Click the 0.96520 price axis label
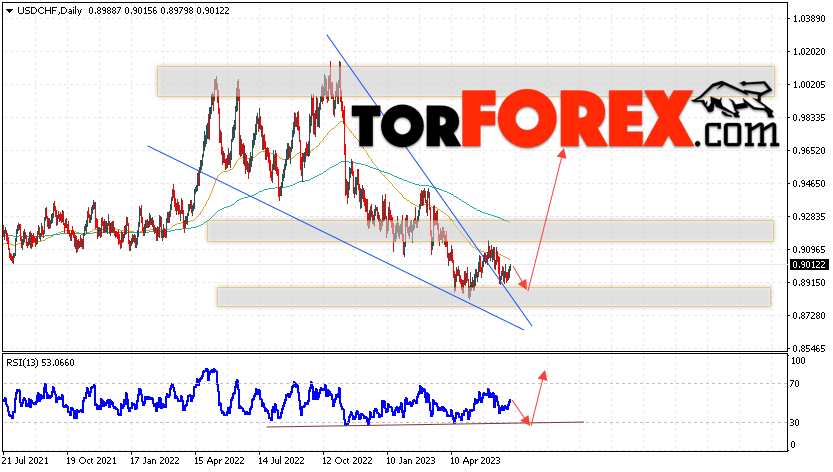 [809, 150]
